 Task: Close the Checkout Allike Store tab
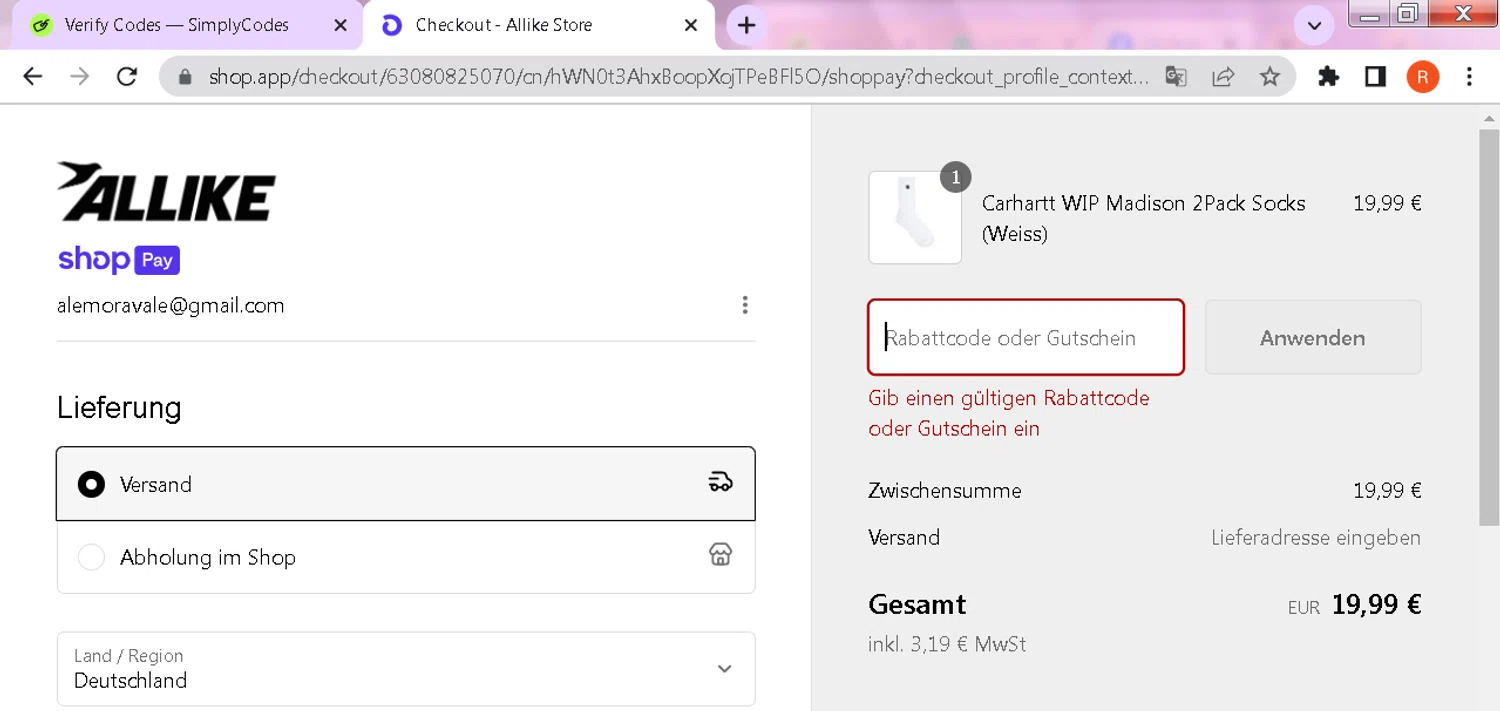coord(691,25)
